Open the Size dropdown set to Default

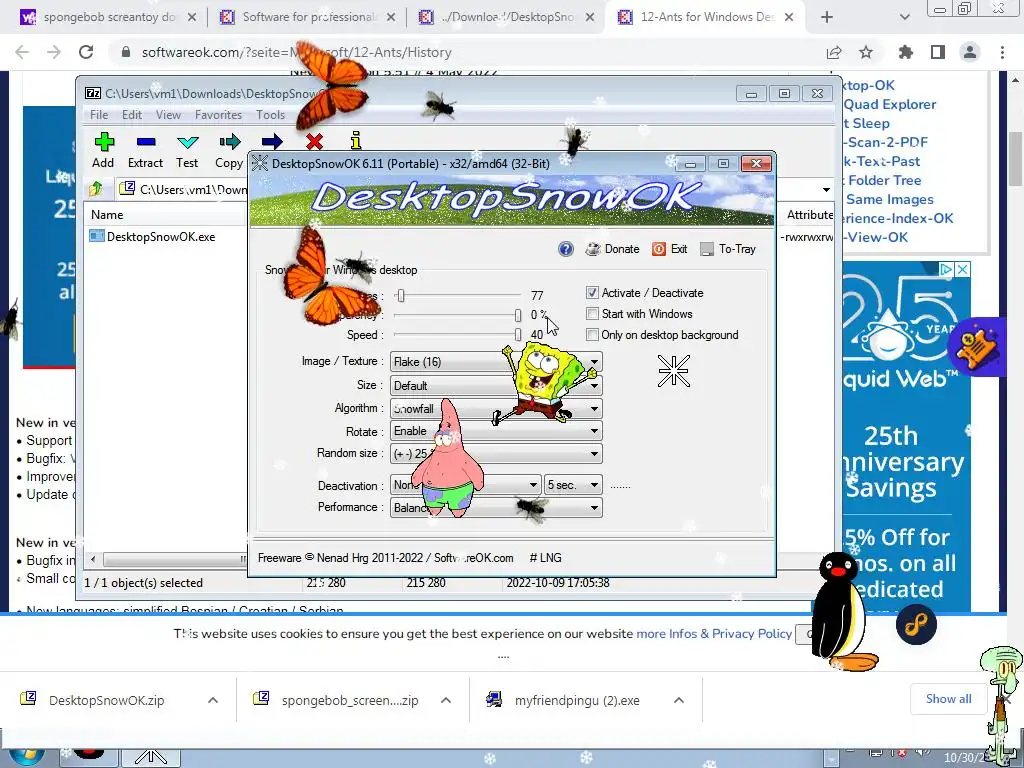coord(496,385)
